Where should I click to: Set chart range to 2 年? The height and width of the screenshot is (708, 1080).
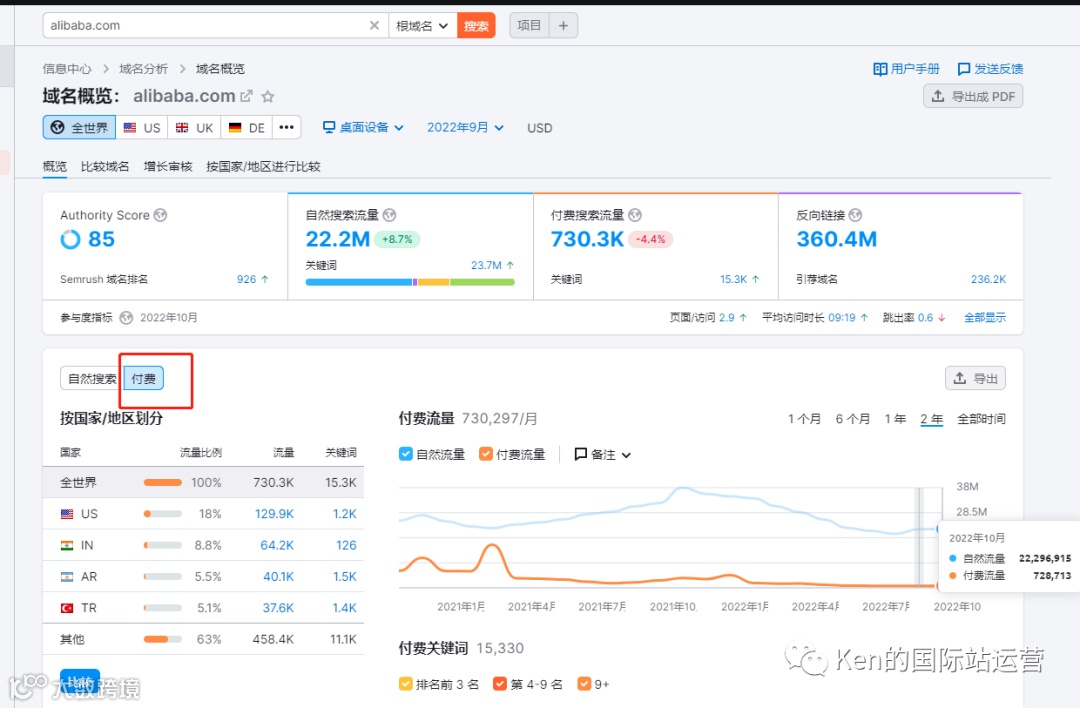point(931,419)
